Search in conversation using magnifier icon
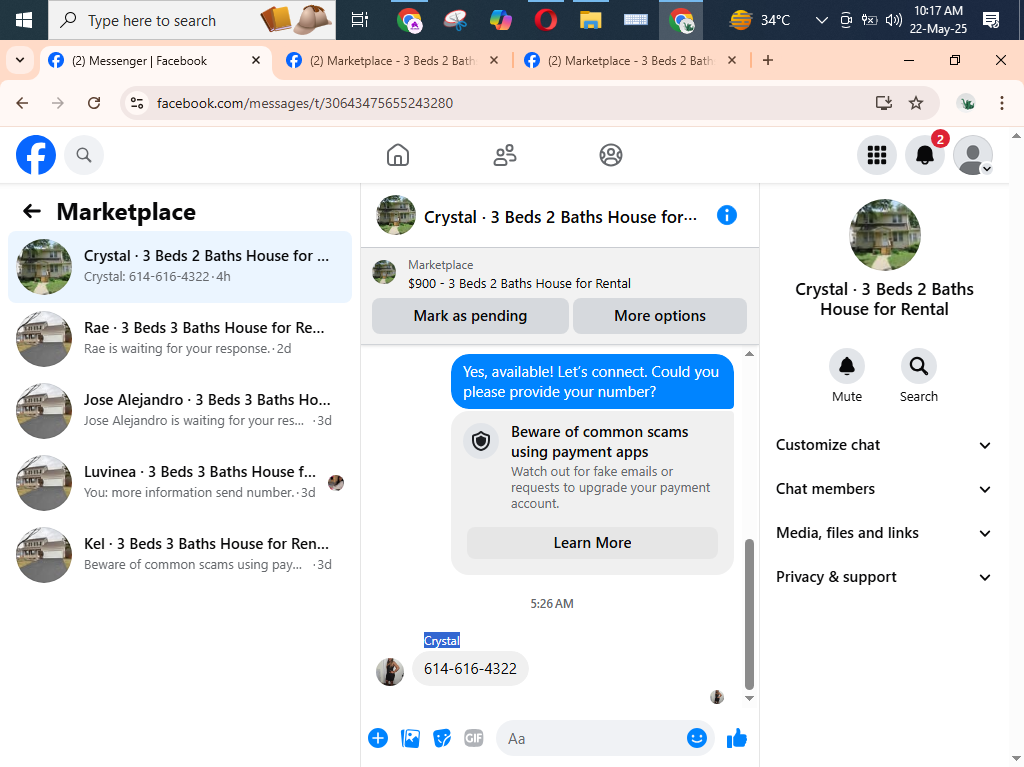 coord(918,367)
